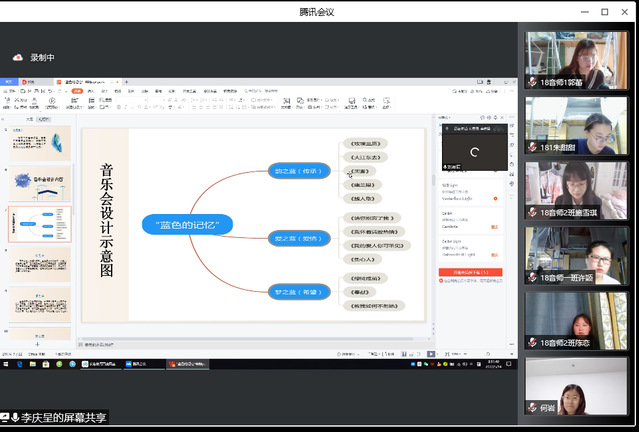Select 18音师2班陈恋's video tile
The image size is (639, 432).
point(577,319)
